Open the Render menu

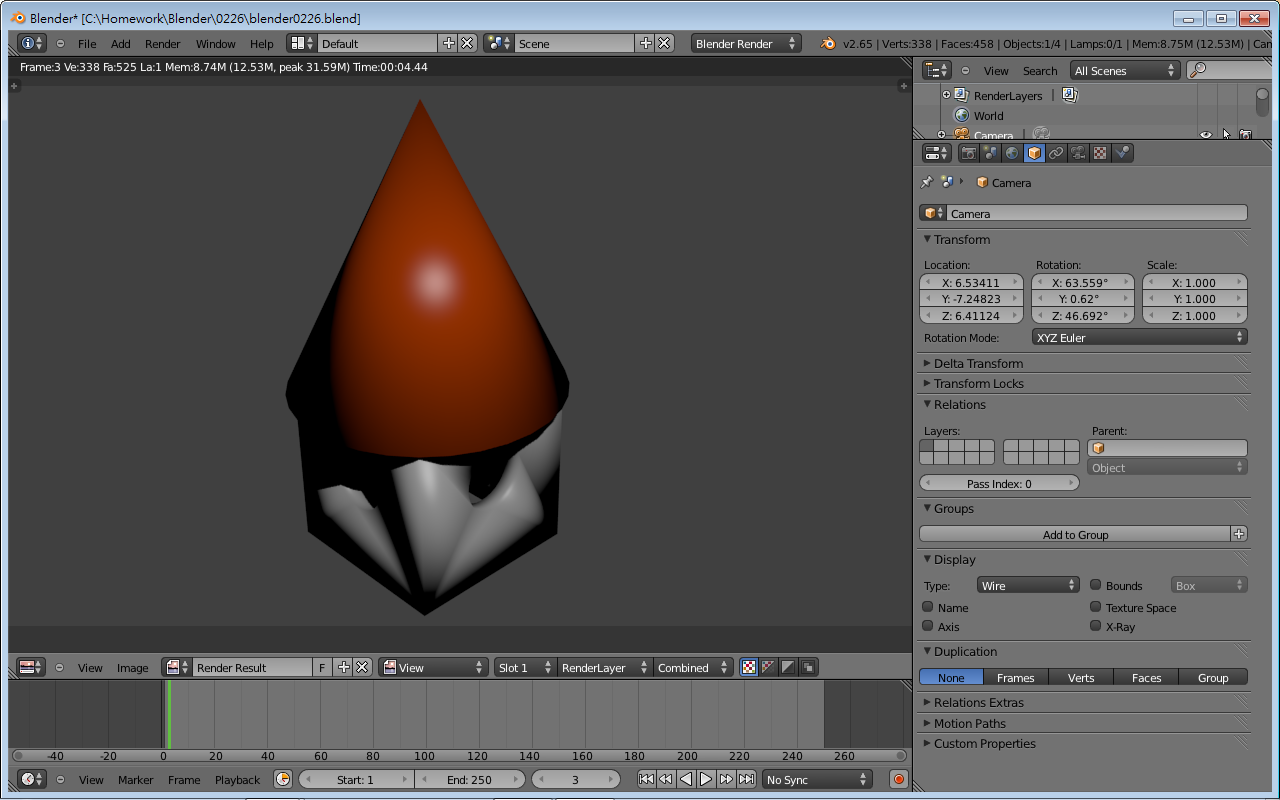[162, 43]
